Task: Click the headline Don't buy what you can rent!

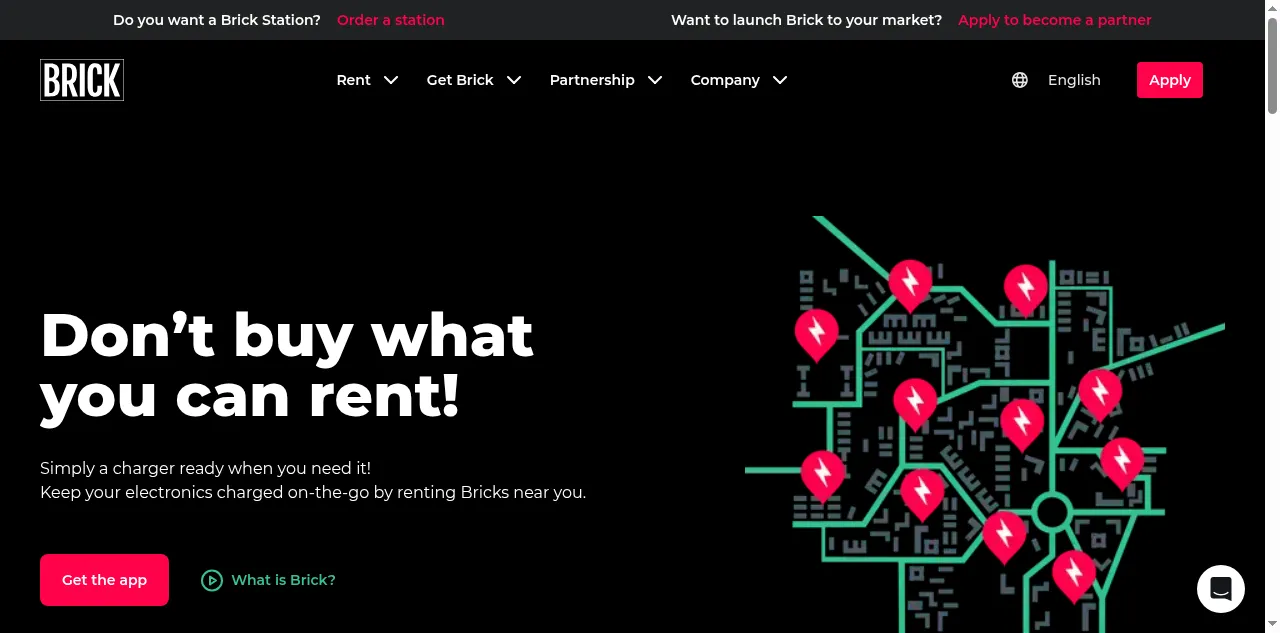Action: [x=287, y=364]
